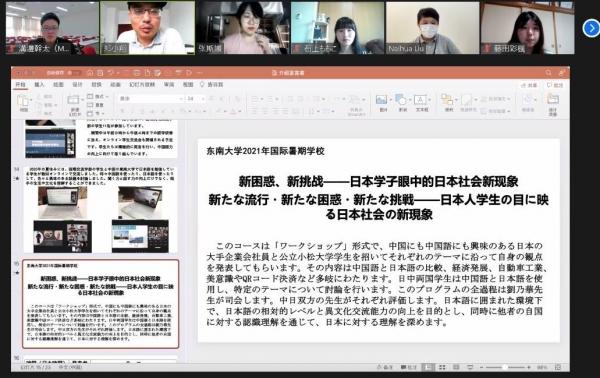Image resolution: width=600 pixels, height=378 pixels.
Task: Click the Notes (备注) button in status bar
Action: [385, 367]
